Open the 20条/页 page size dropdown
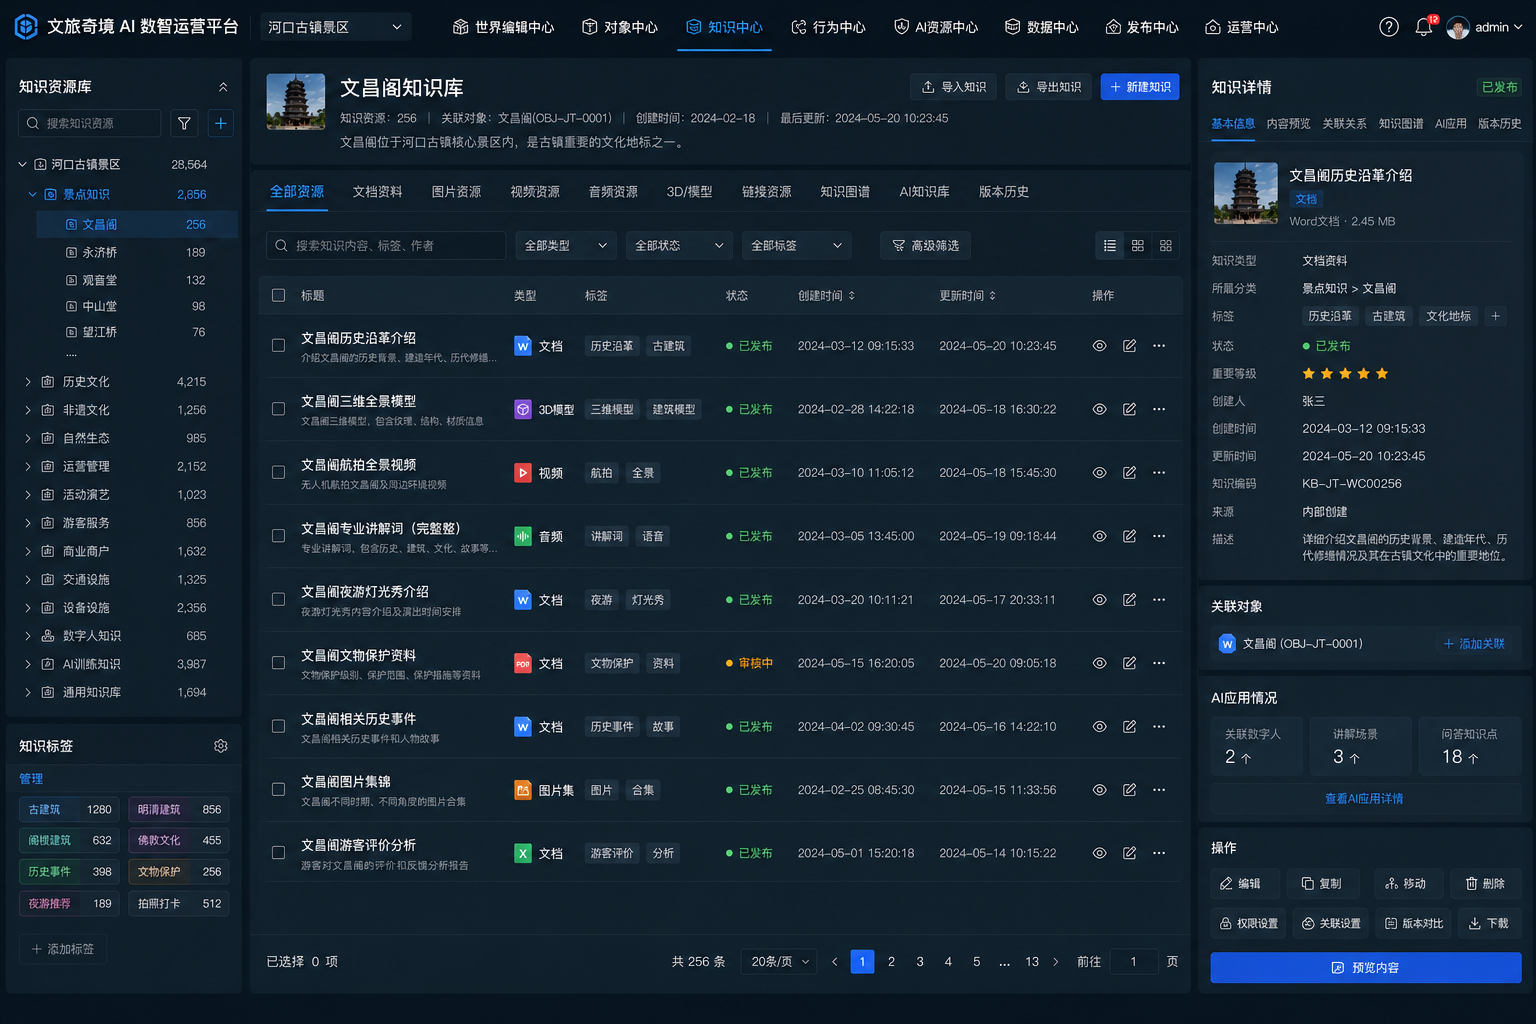 coord(779,962)
